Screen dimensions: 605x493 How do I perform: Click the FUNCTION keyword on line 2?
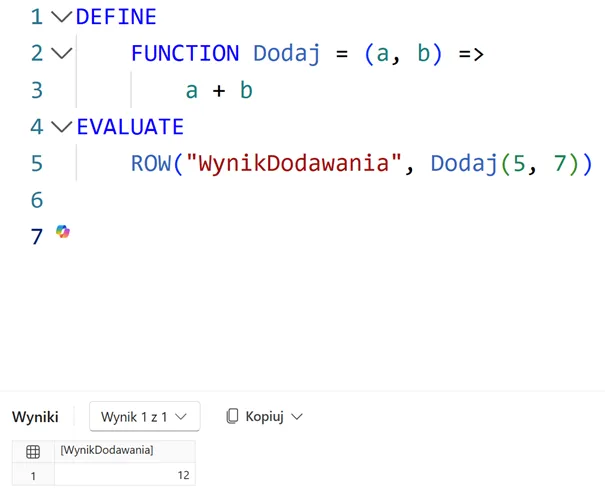(x=184, y=54)
